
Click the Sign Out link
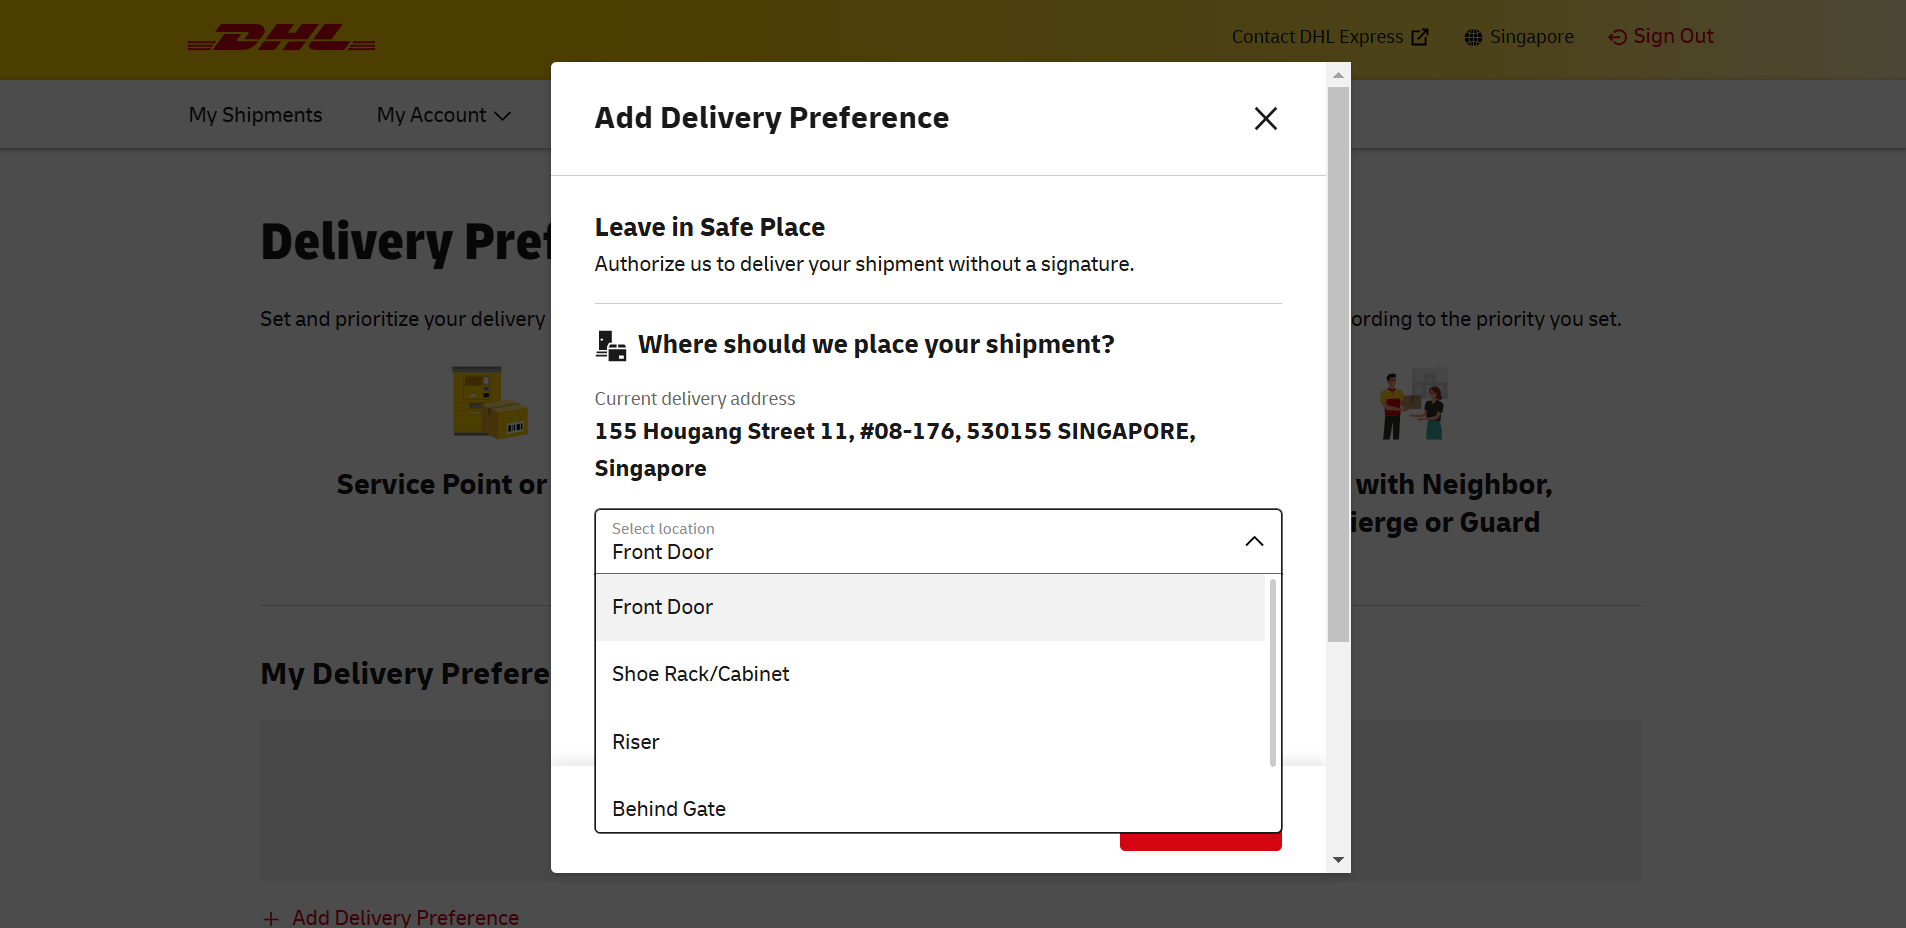pyautogui.click(x=1673, y=36)
